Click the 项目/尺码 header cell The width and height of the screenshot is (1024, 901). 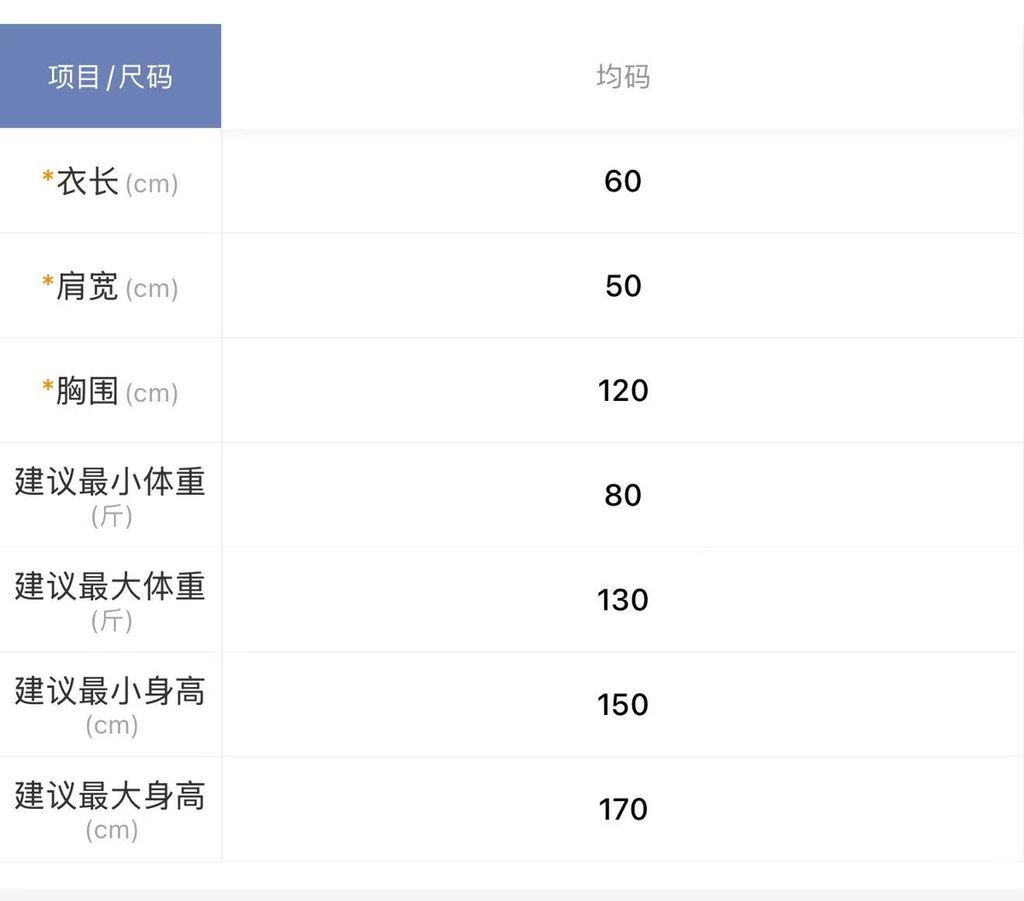(x=110, y=77)
